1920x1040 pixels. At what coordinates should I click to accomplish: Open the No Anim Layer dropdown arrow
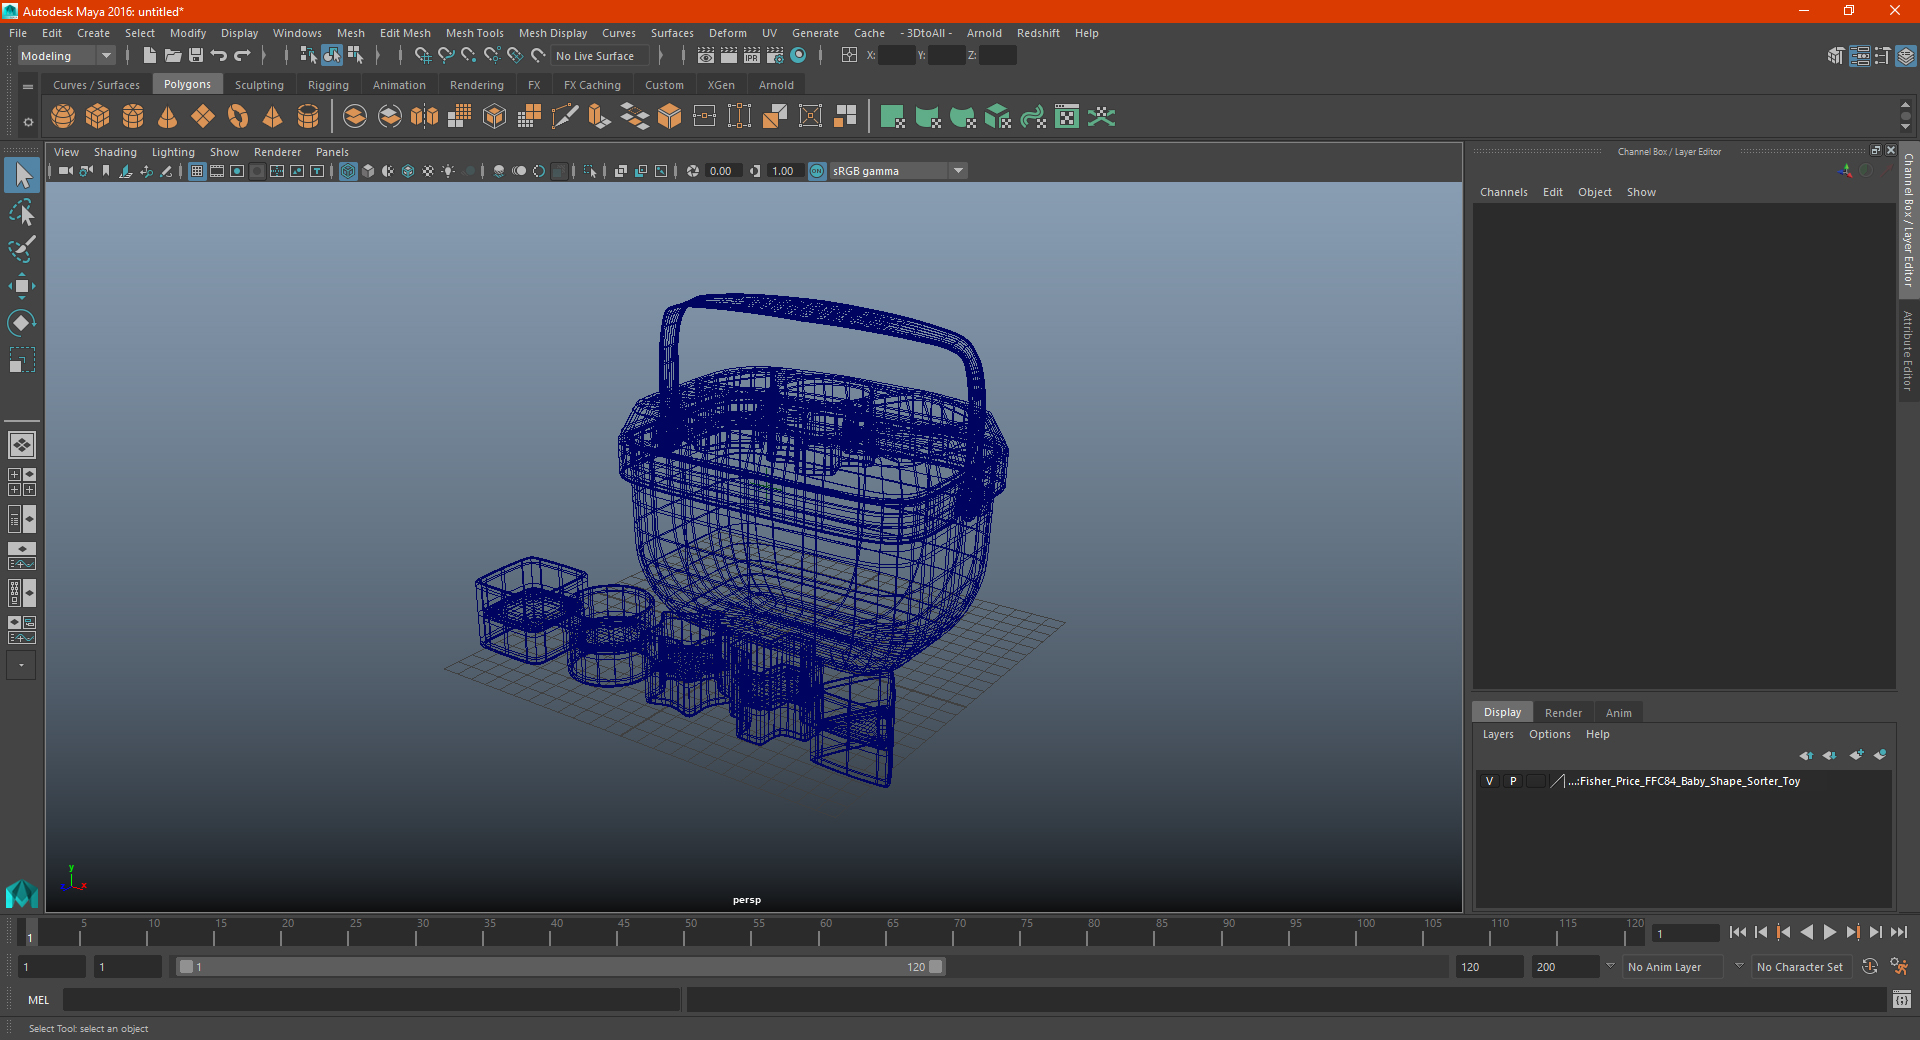tap(1610, 966)
